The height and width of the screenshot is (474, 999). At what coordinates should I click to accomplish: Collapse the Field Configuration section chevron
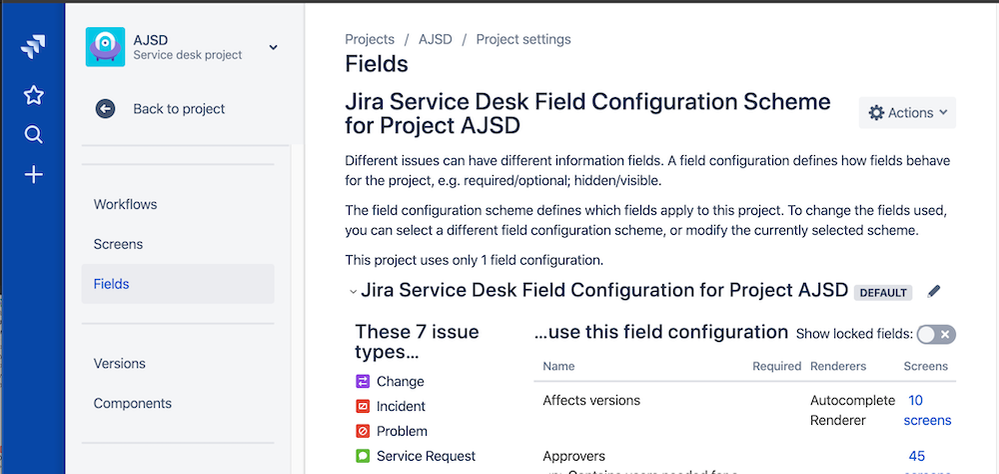352,292
